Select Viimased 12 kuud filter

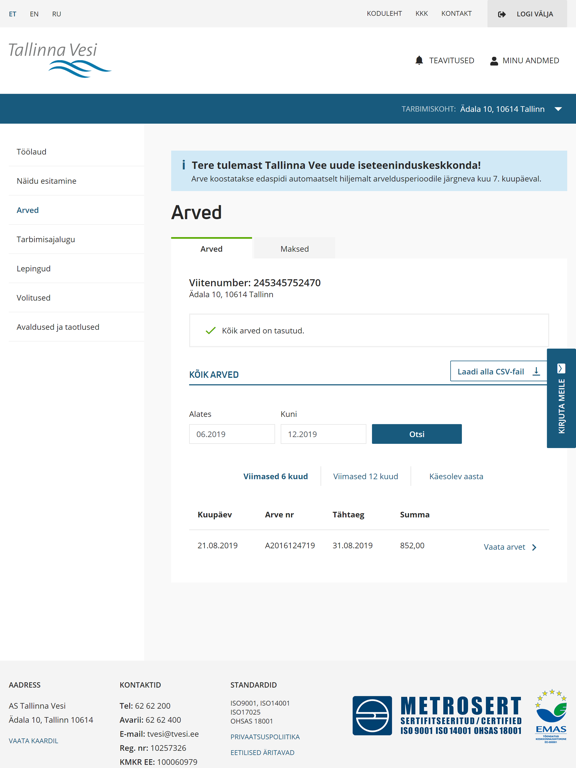pos(365,476)
